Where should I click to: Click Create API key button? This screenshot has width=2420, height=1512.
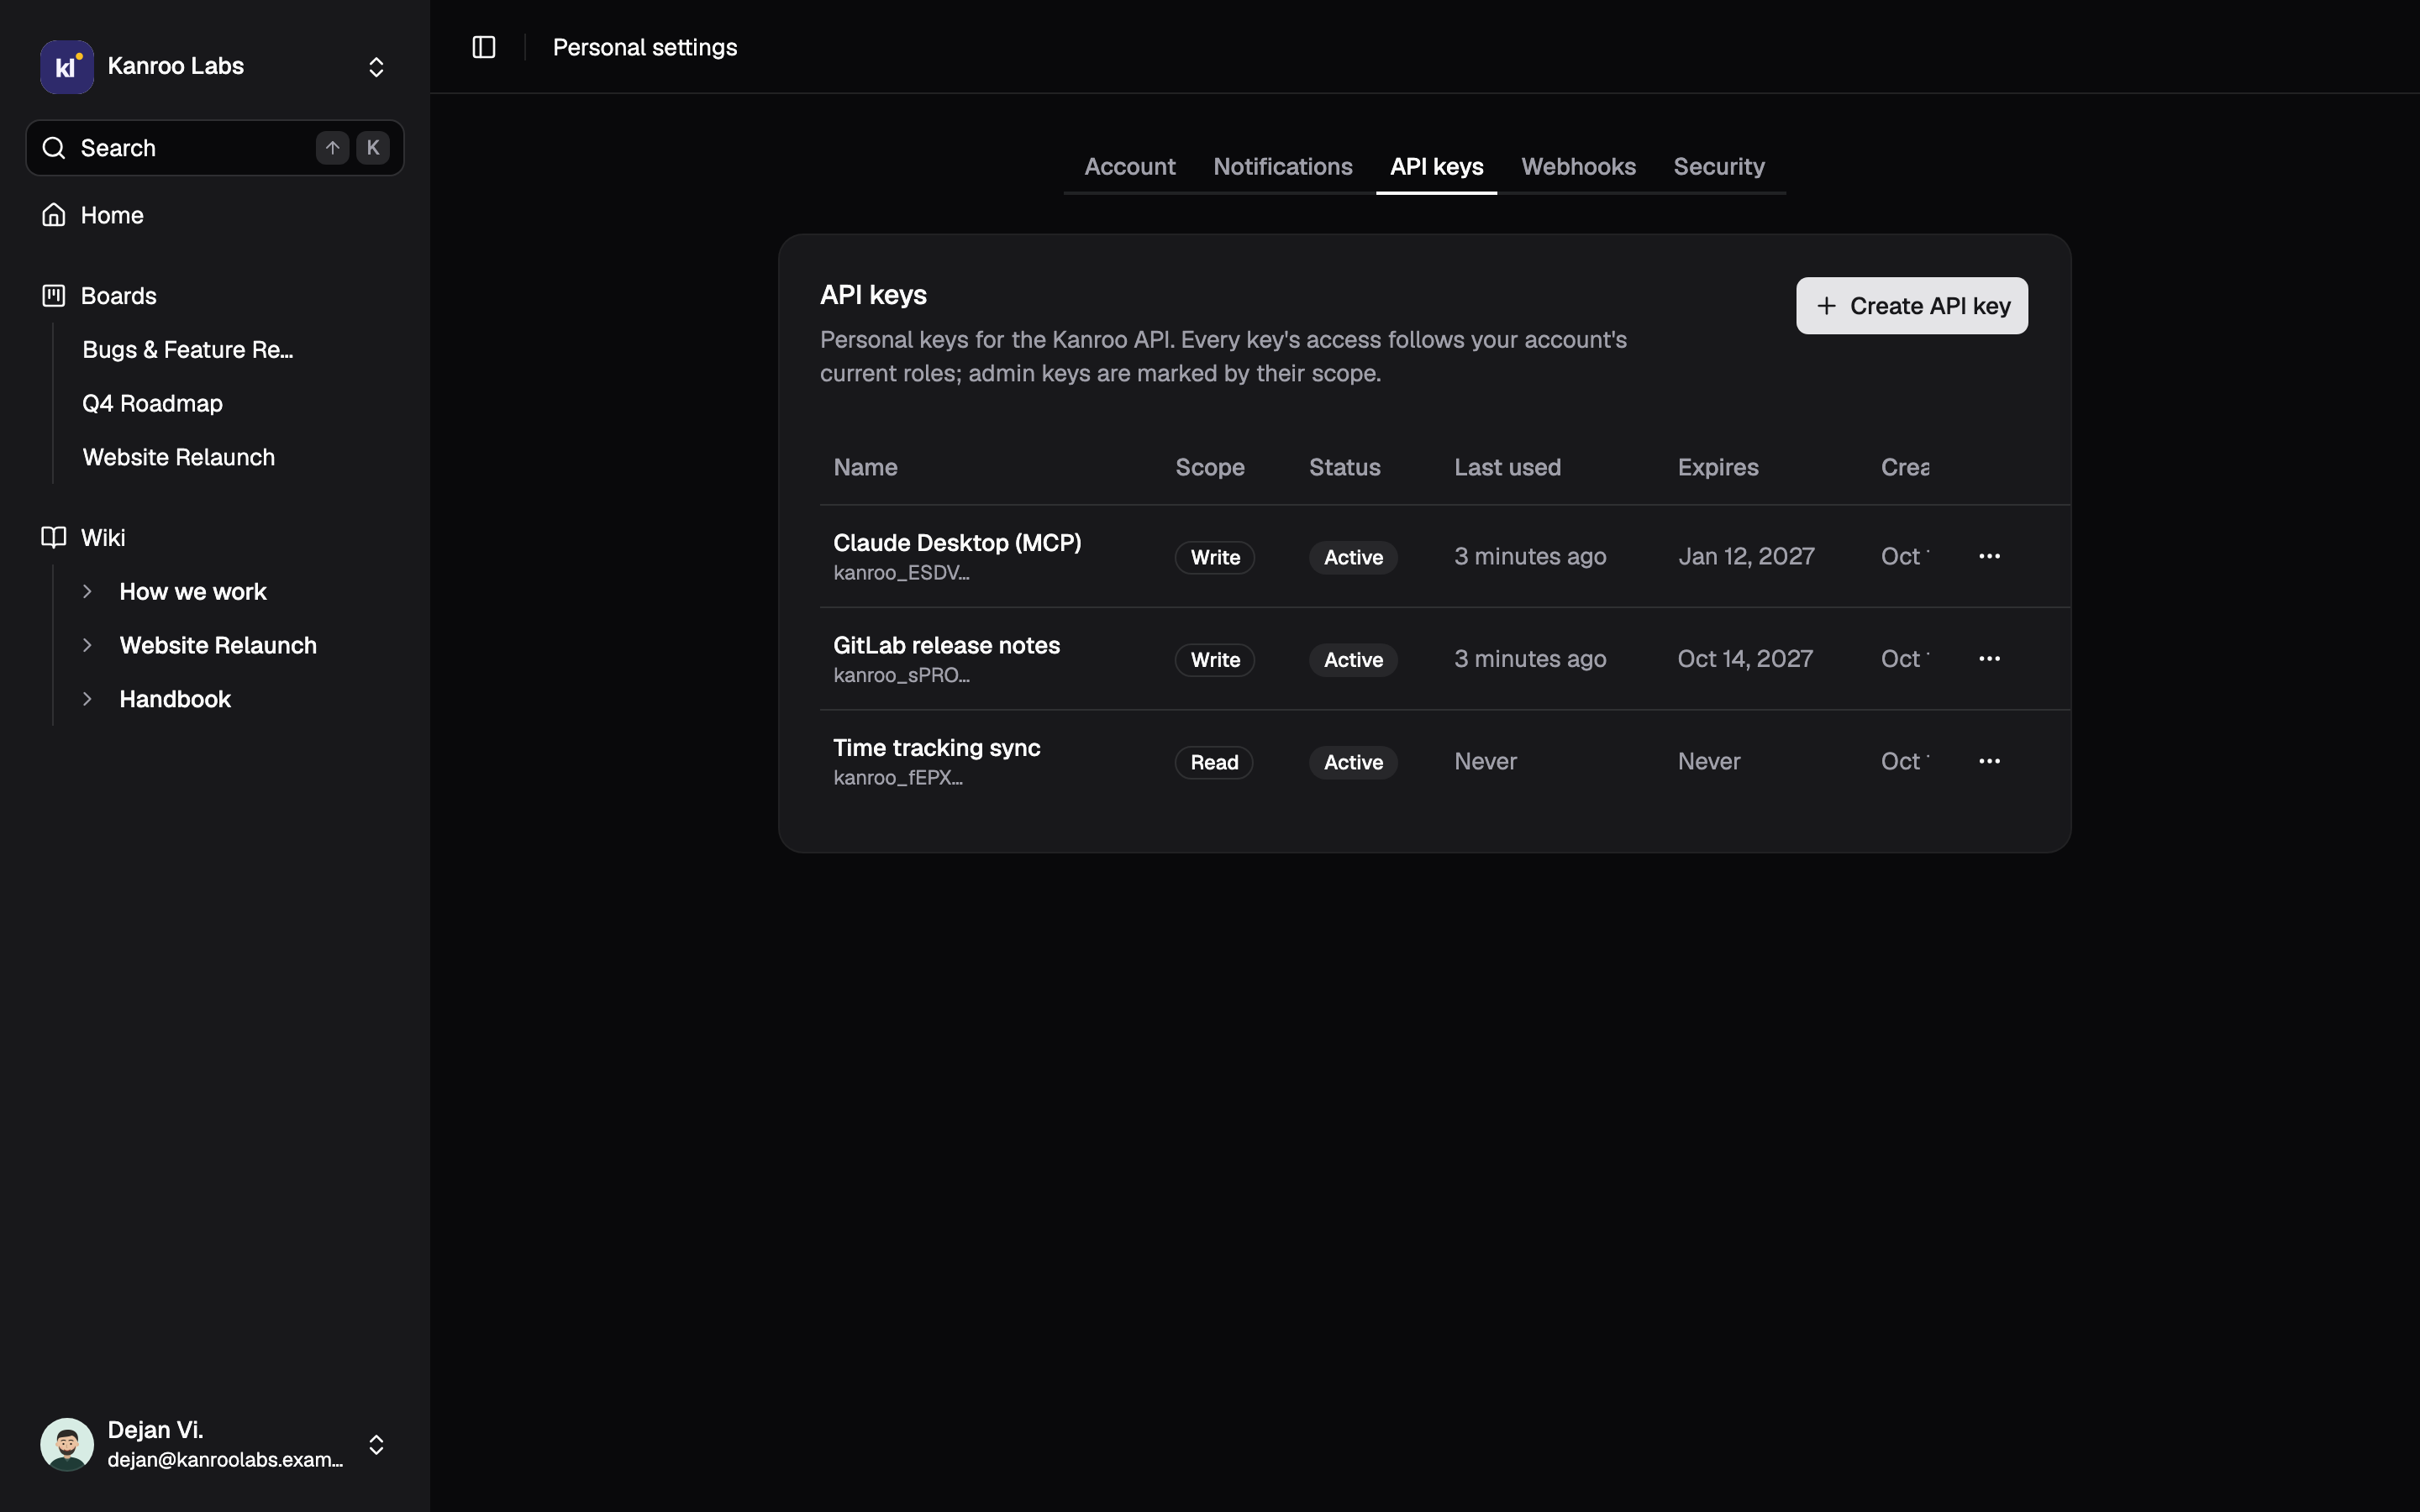(x=1912, y=306)
